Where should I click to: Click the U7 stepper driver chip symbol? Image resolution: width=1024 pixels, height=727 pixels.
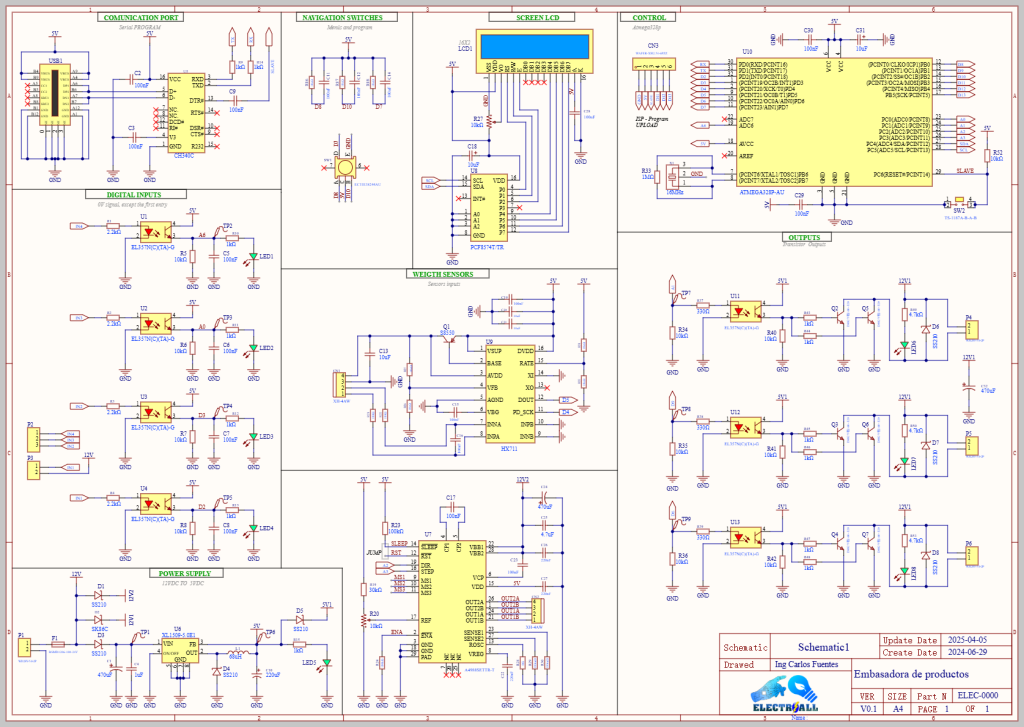tap(452, 601)
